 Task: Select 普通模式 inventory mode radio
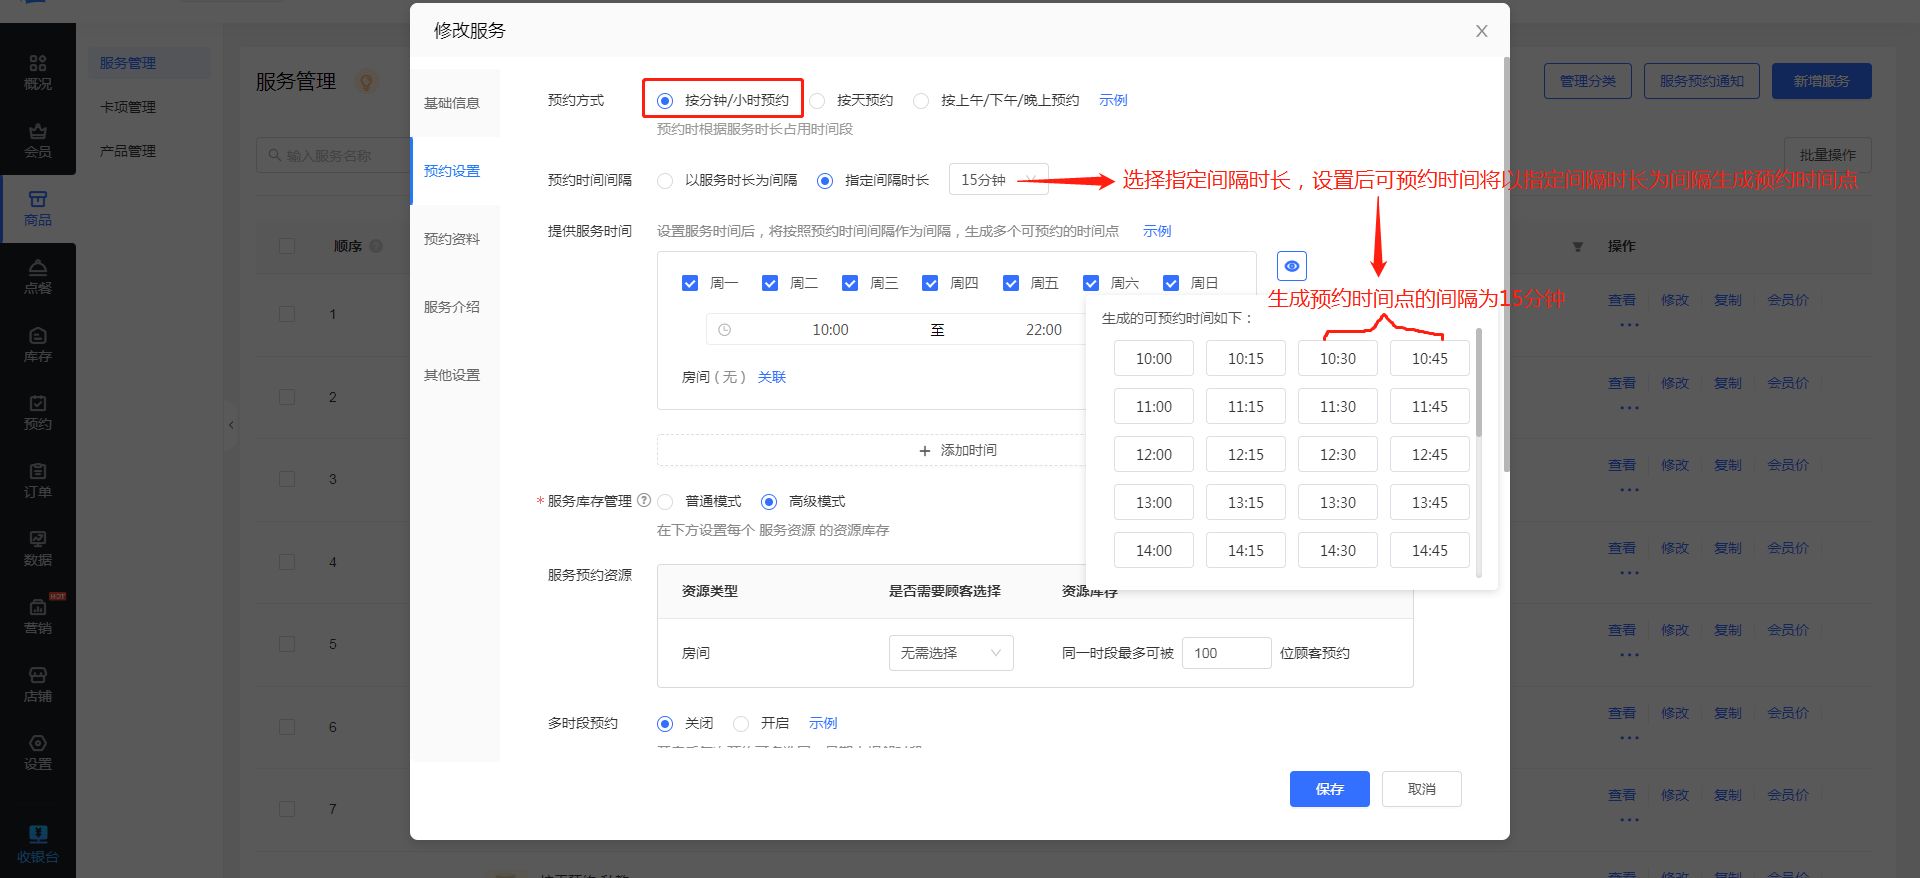click(x=665, y=502)
